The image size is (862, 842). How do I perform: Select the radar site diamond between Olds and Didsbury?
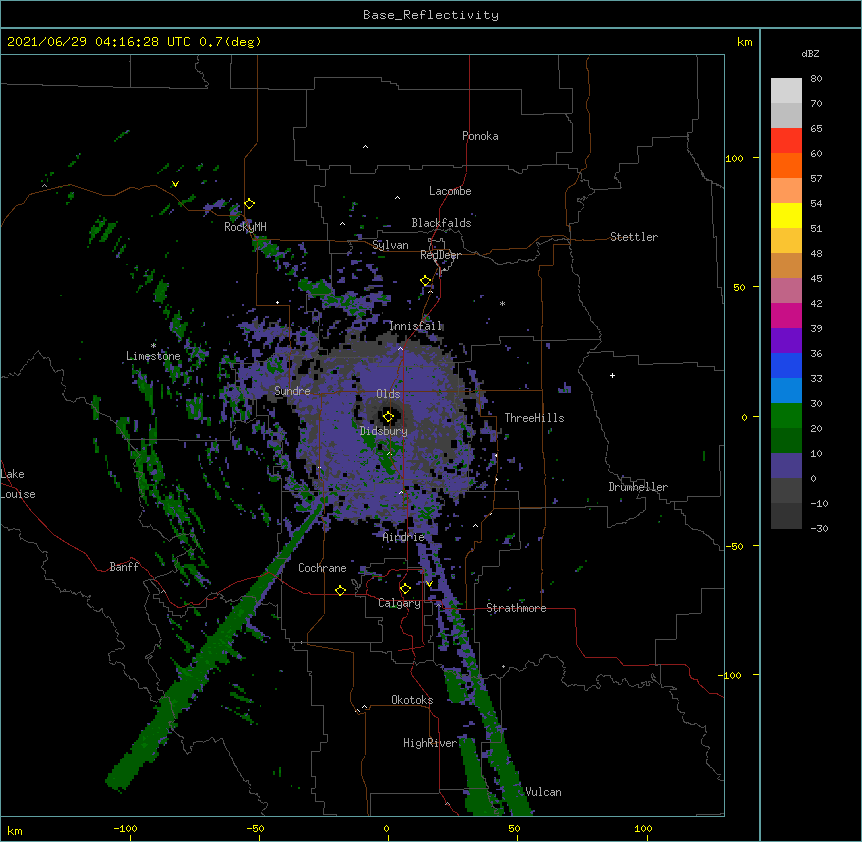388,417
